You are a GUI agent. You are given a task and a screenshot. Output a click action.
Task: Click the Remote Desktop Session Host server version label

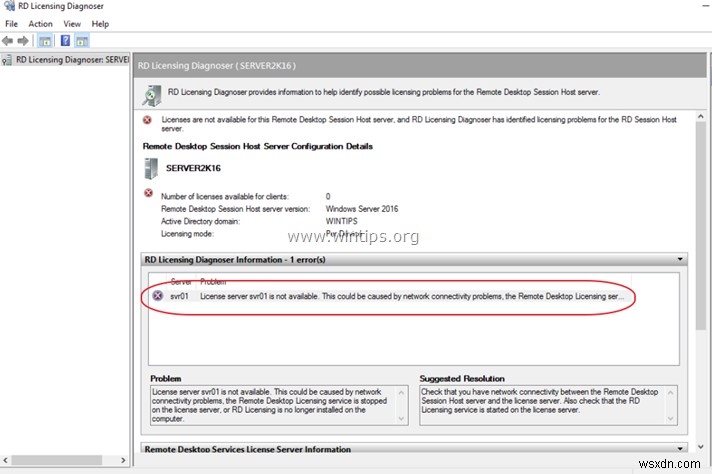pyautogui.click(x=235, y=209)
